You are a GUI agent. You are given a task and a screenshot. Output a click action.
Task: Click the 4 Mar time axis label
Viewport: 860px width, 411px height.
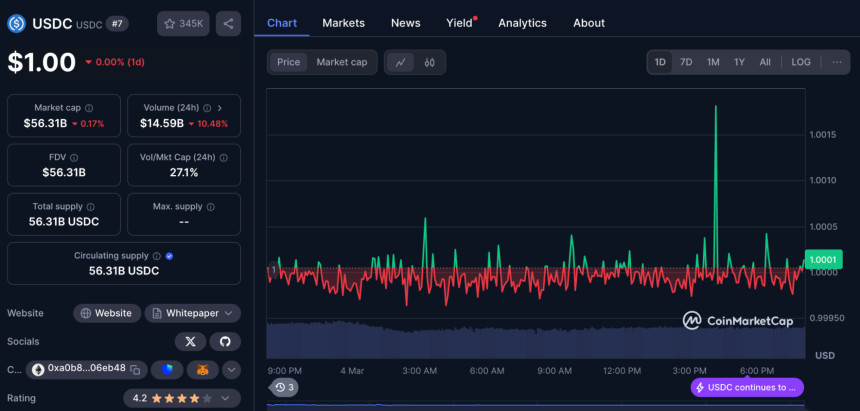pos(352,371)
